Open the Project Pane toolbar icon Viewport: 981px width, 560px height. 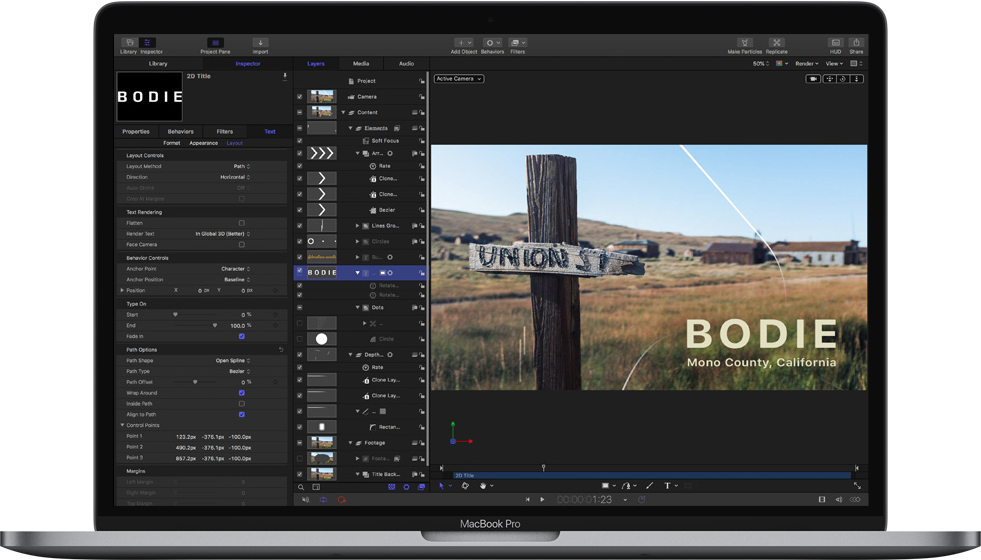[215, 43]
